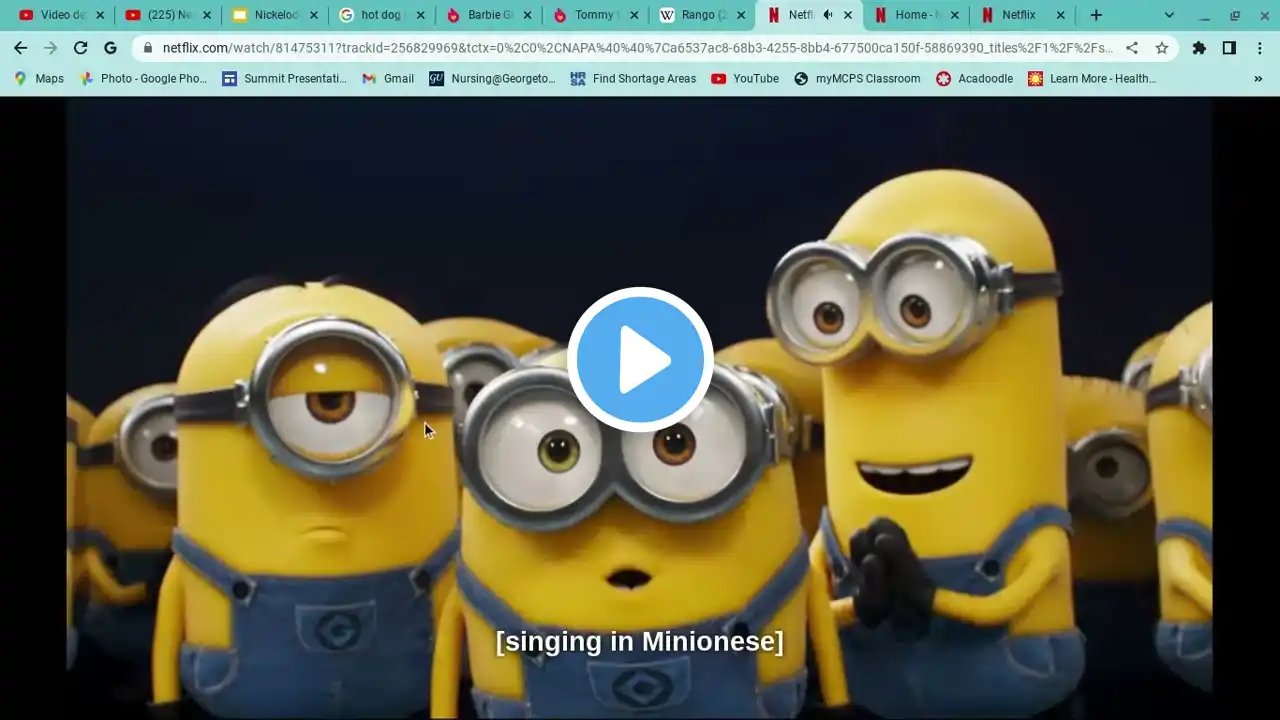The height and width of the screenshot is (720, 1280).
Task: Switch to the hot dog Google search tab
Action: pyautogui.click(x=381, y=15)
